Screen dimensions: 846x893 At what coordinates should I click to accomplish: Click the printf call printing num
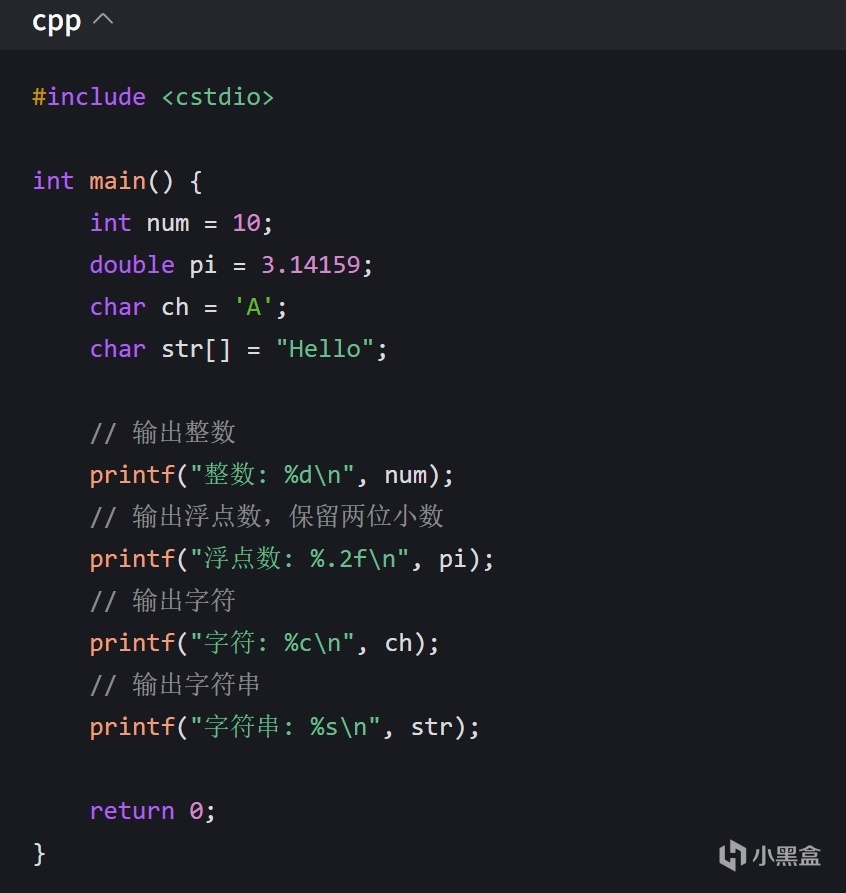271,475
